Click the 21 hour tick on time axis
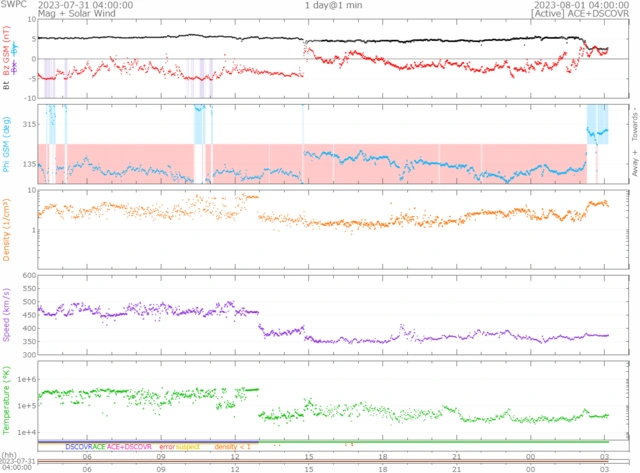Viewport: 640px width, 473px height. coord(456,467)
